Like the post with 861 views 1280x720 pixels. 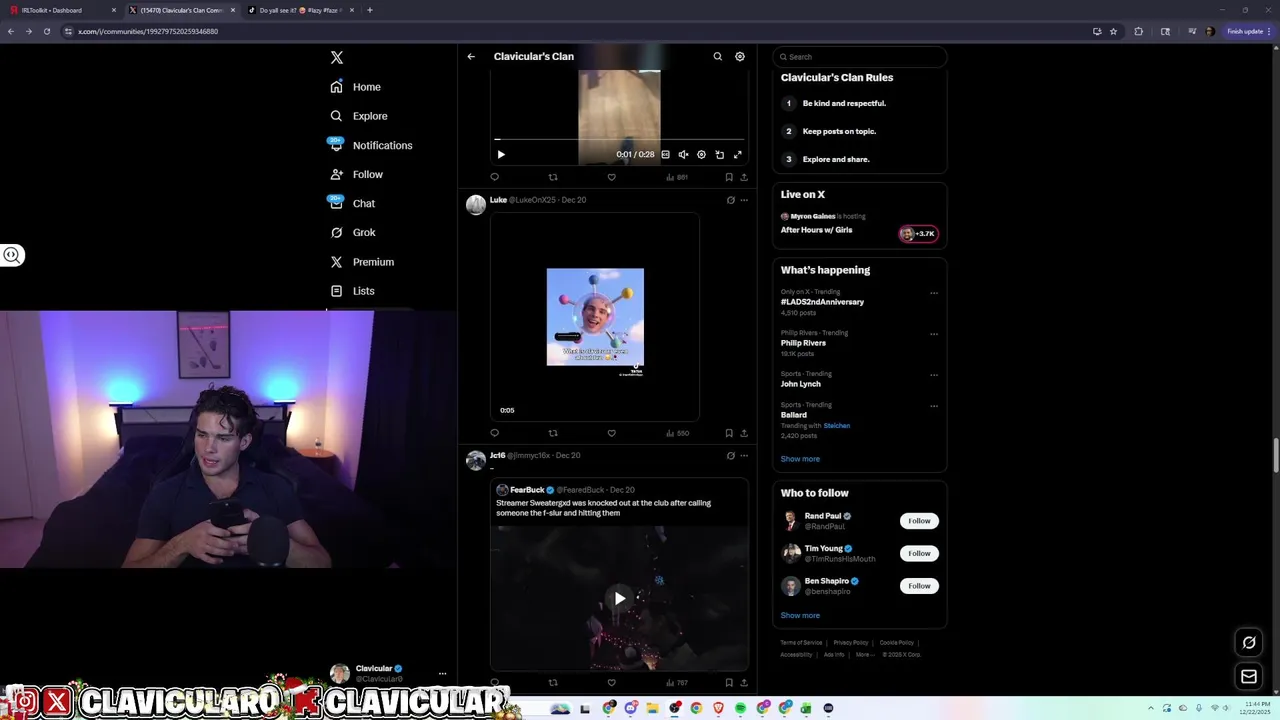tap(612, 177)
